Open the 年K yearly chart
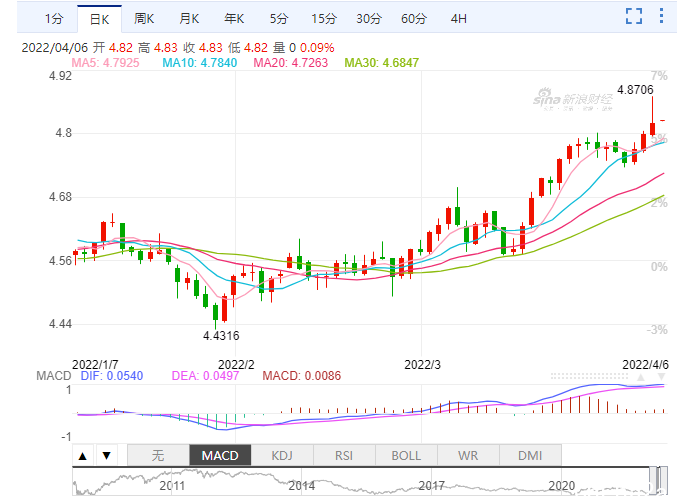 click(234, 19)
